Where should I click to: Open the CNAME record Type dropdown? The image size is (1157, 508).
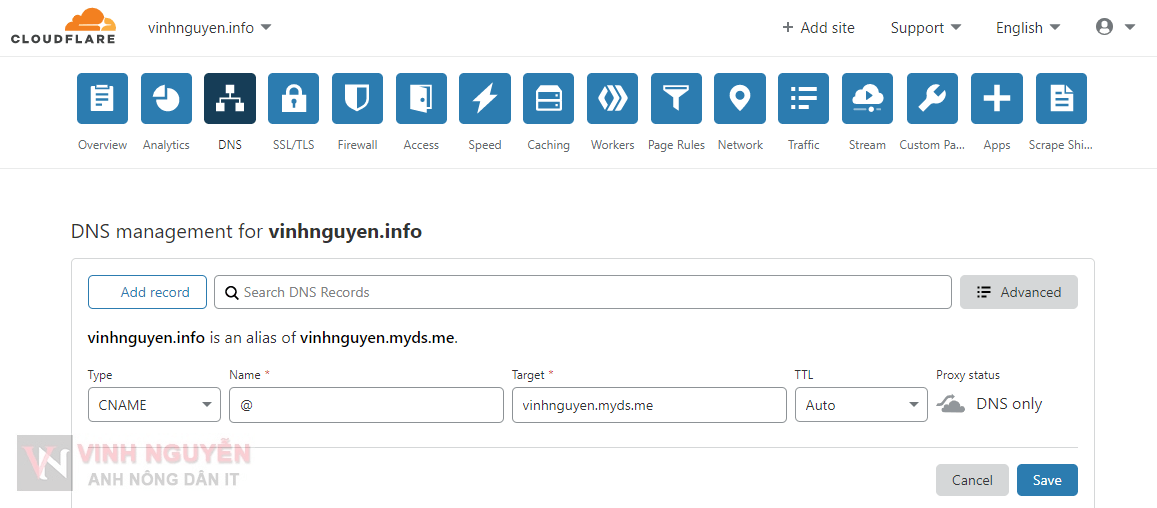(x=154, y=405)
